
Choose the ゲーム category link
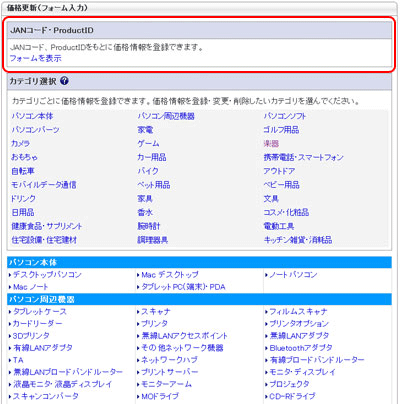[x=148, y=143]
